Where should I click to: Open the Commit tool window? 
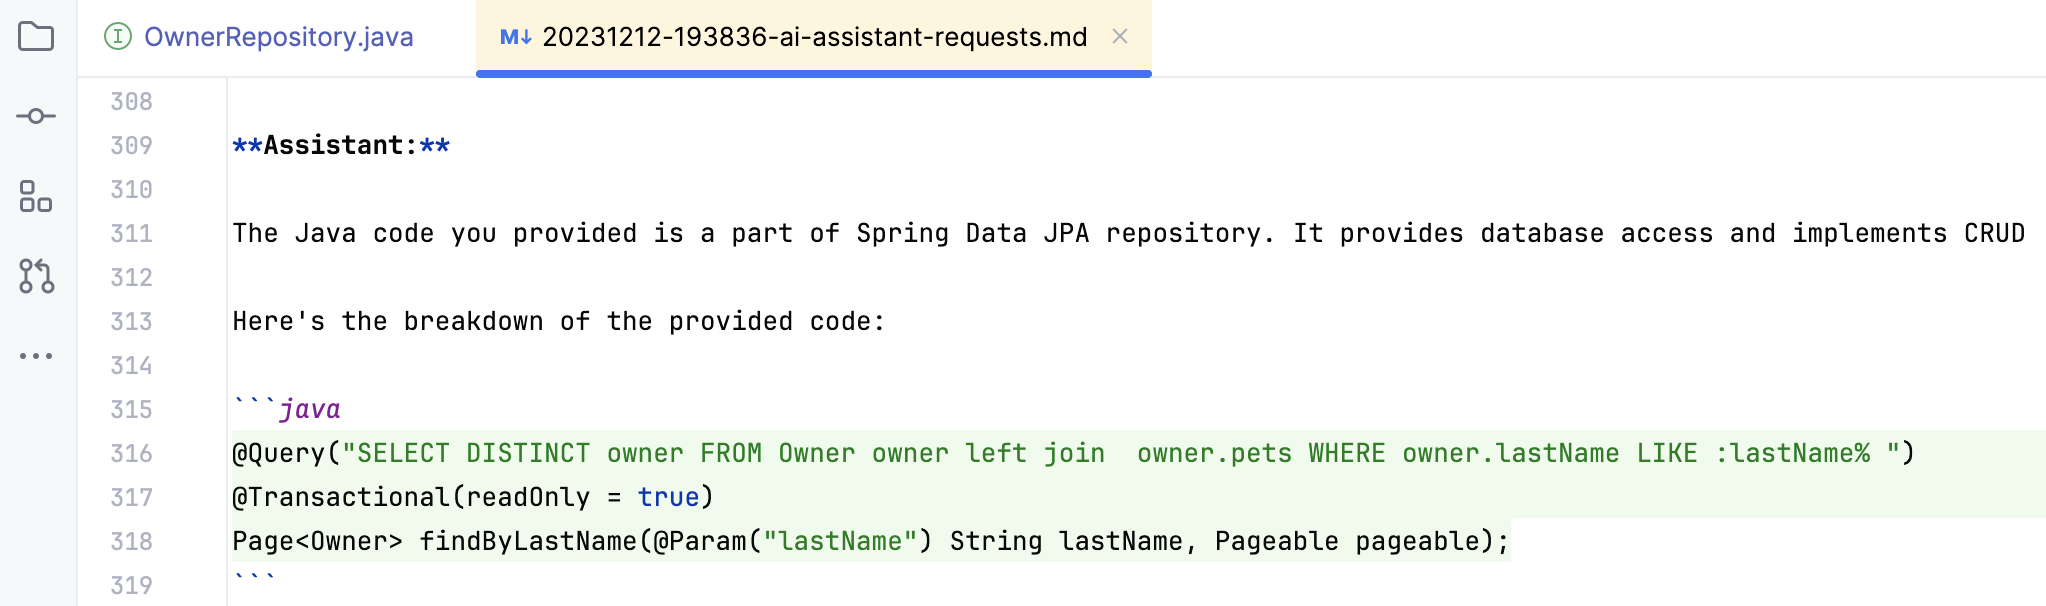(x=36, y=115)
